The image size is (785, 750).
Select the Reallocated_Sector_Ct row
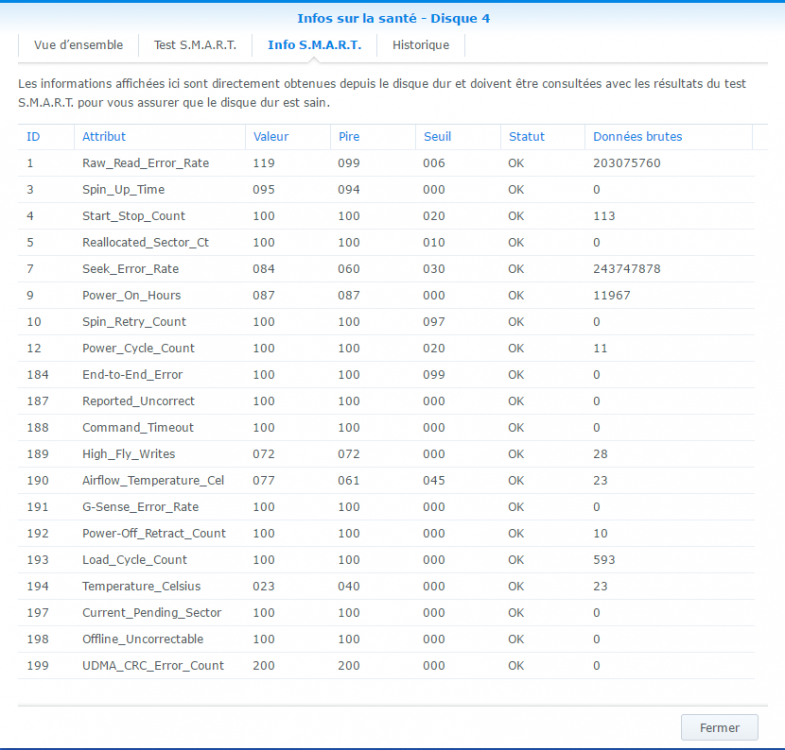coord(145,242)
